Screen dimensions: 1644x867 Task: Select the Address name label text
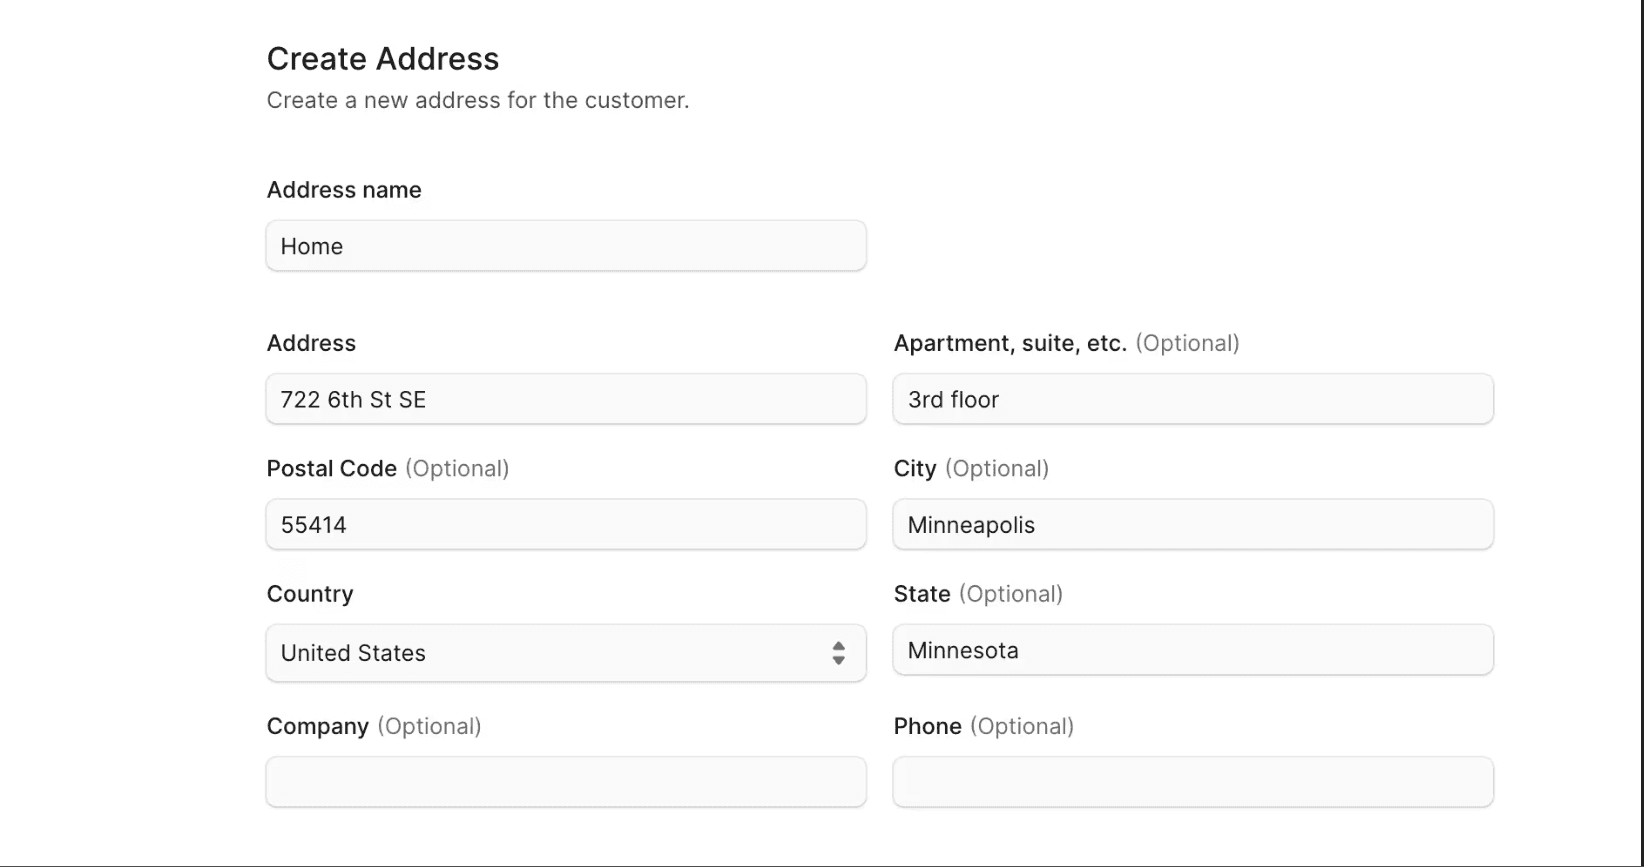point(343,189)
